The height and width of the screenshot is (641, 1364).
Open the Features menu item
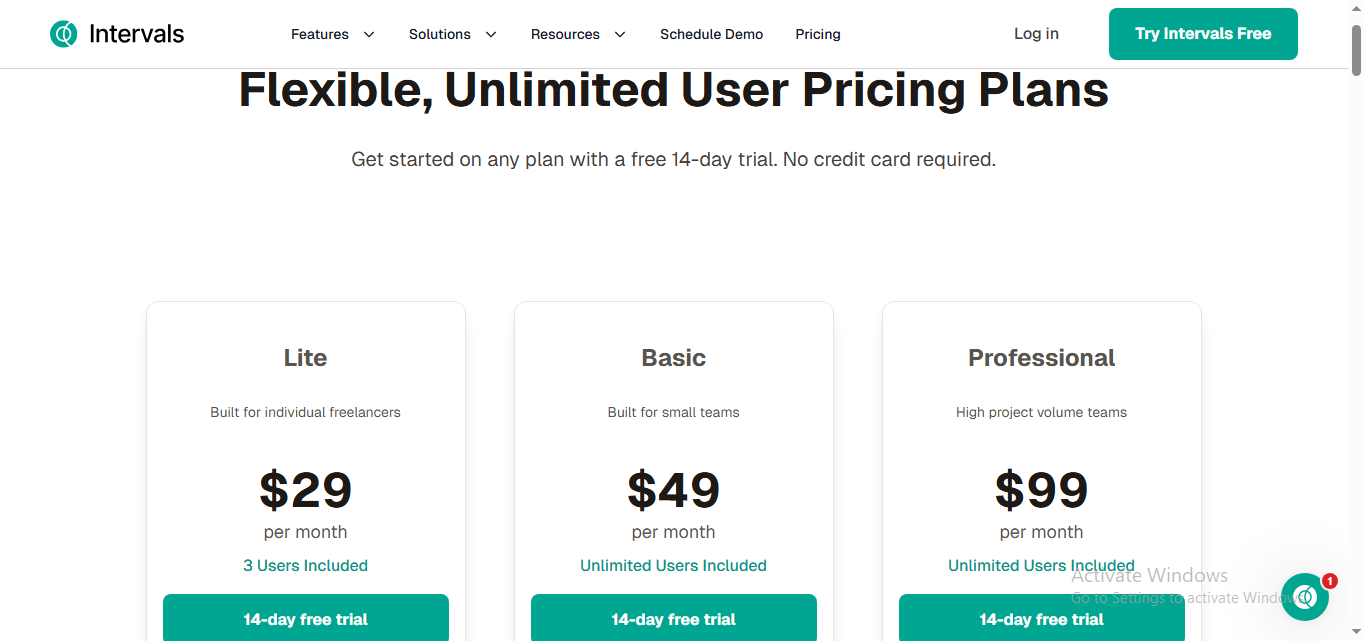click(x=320, y=34)
